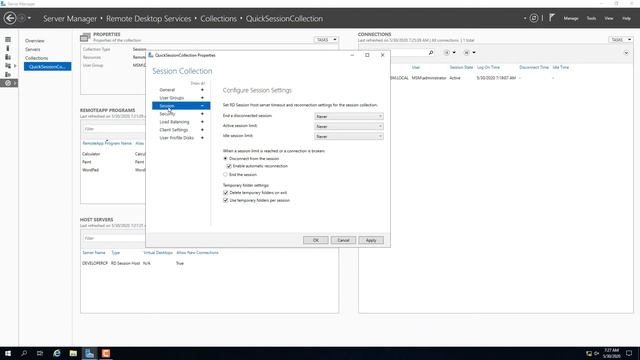Open the View menu
The height and width of the screenshot is (360, 640).
click(609, 18)
